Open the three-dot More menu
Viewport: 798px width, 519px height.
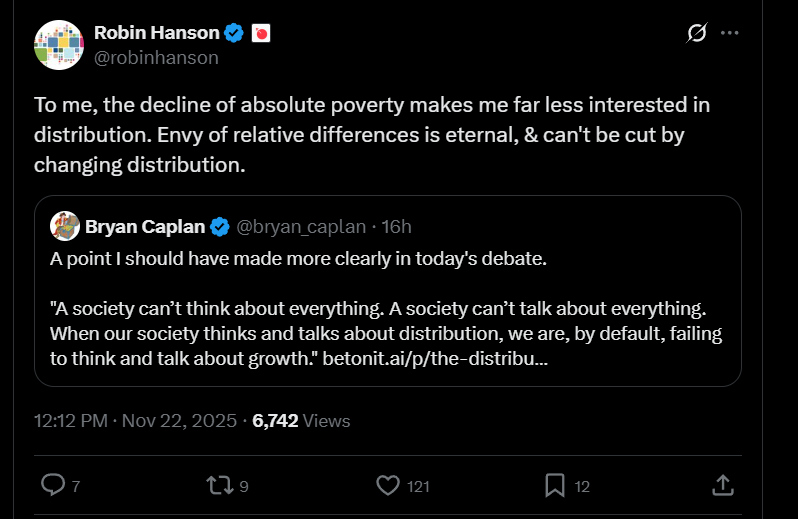[730, 33]
